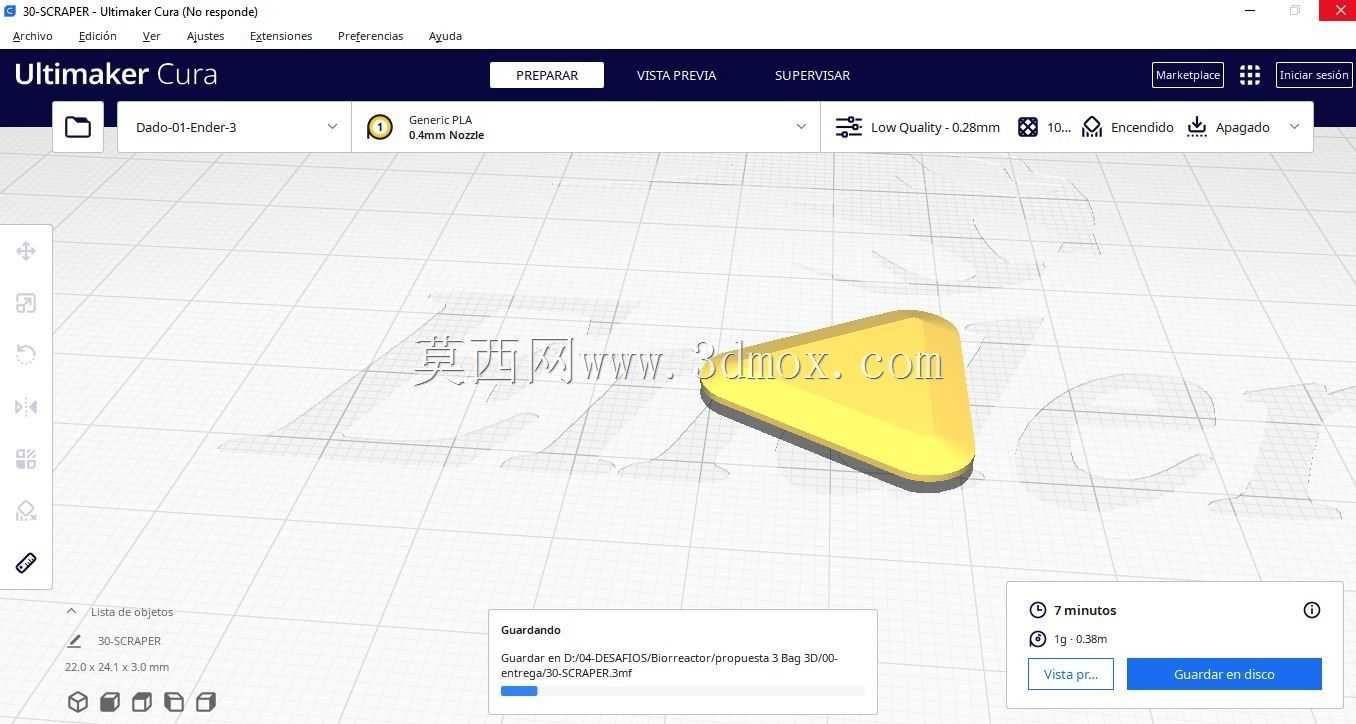The width and height of the screenshot is (1356, 724).
Task: Switch to front view cube
Action: (110, 701)
